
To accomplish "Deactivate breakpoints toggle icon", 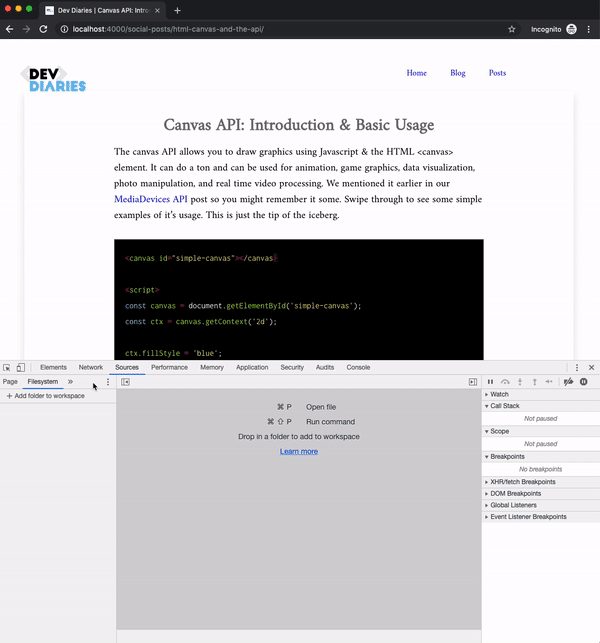I will [568, 382].
